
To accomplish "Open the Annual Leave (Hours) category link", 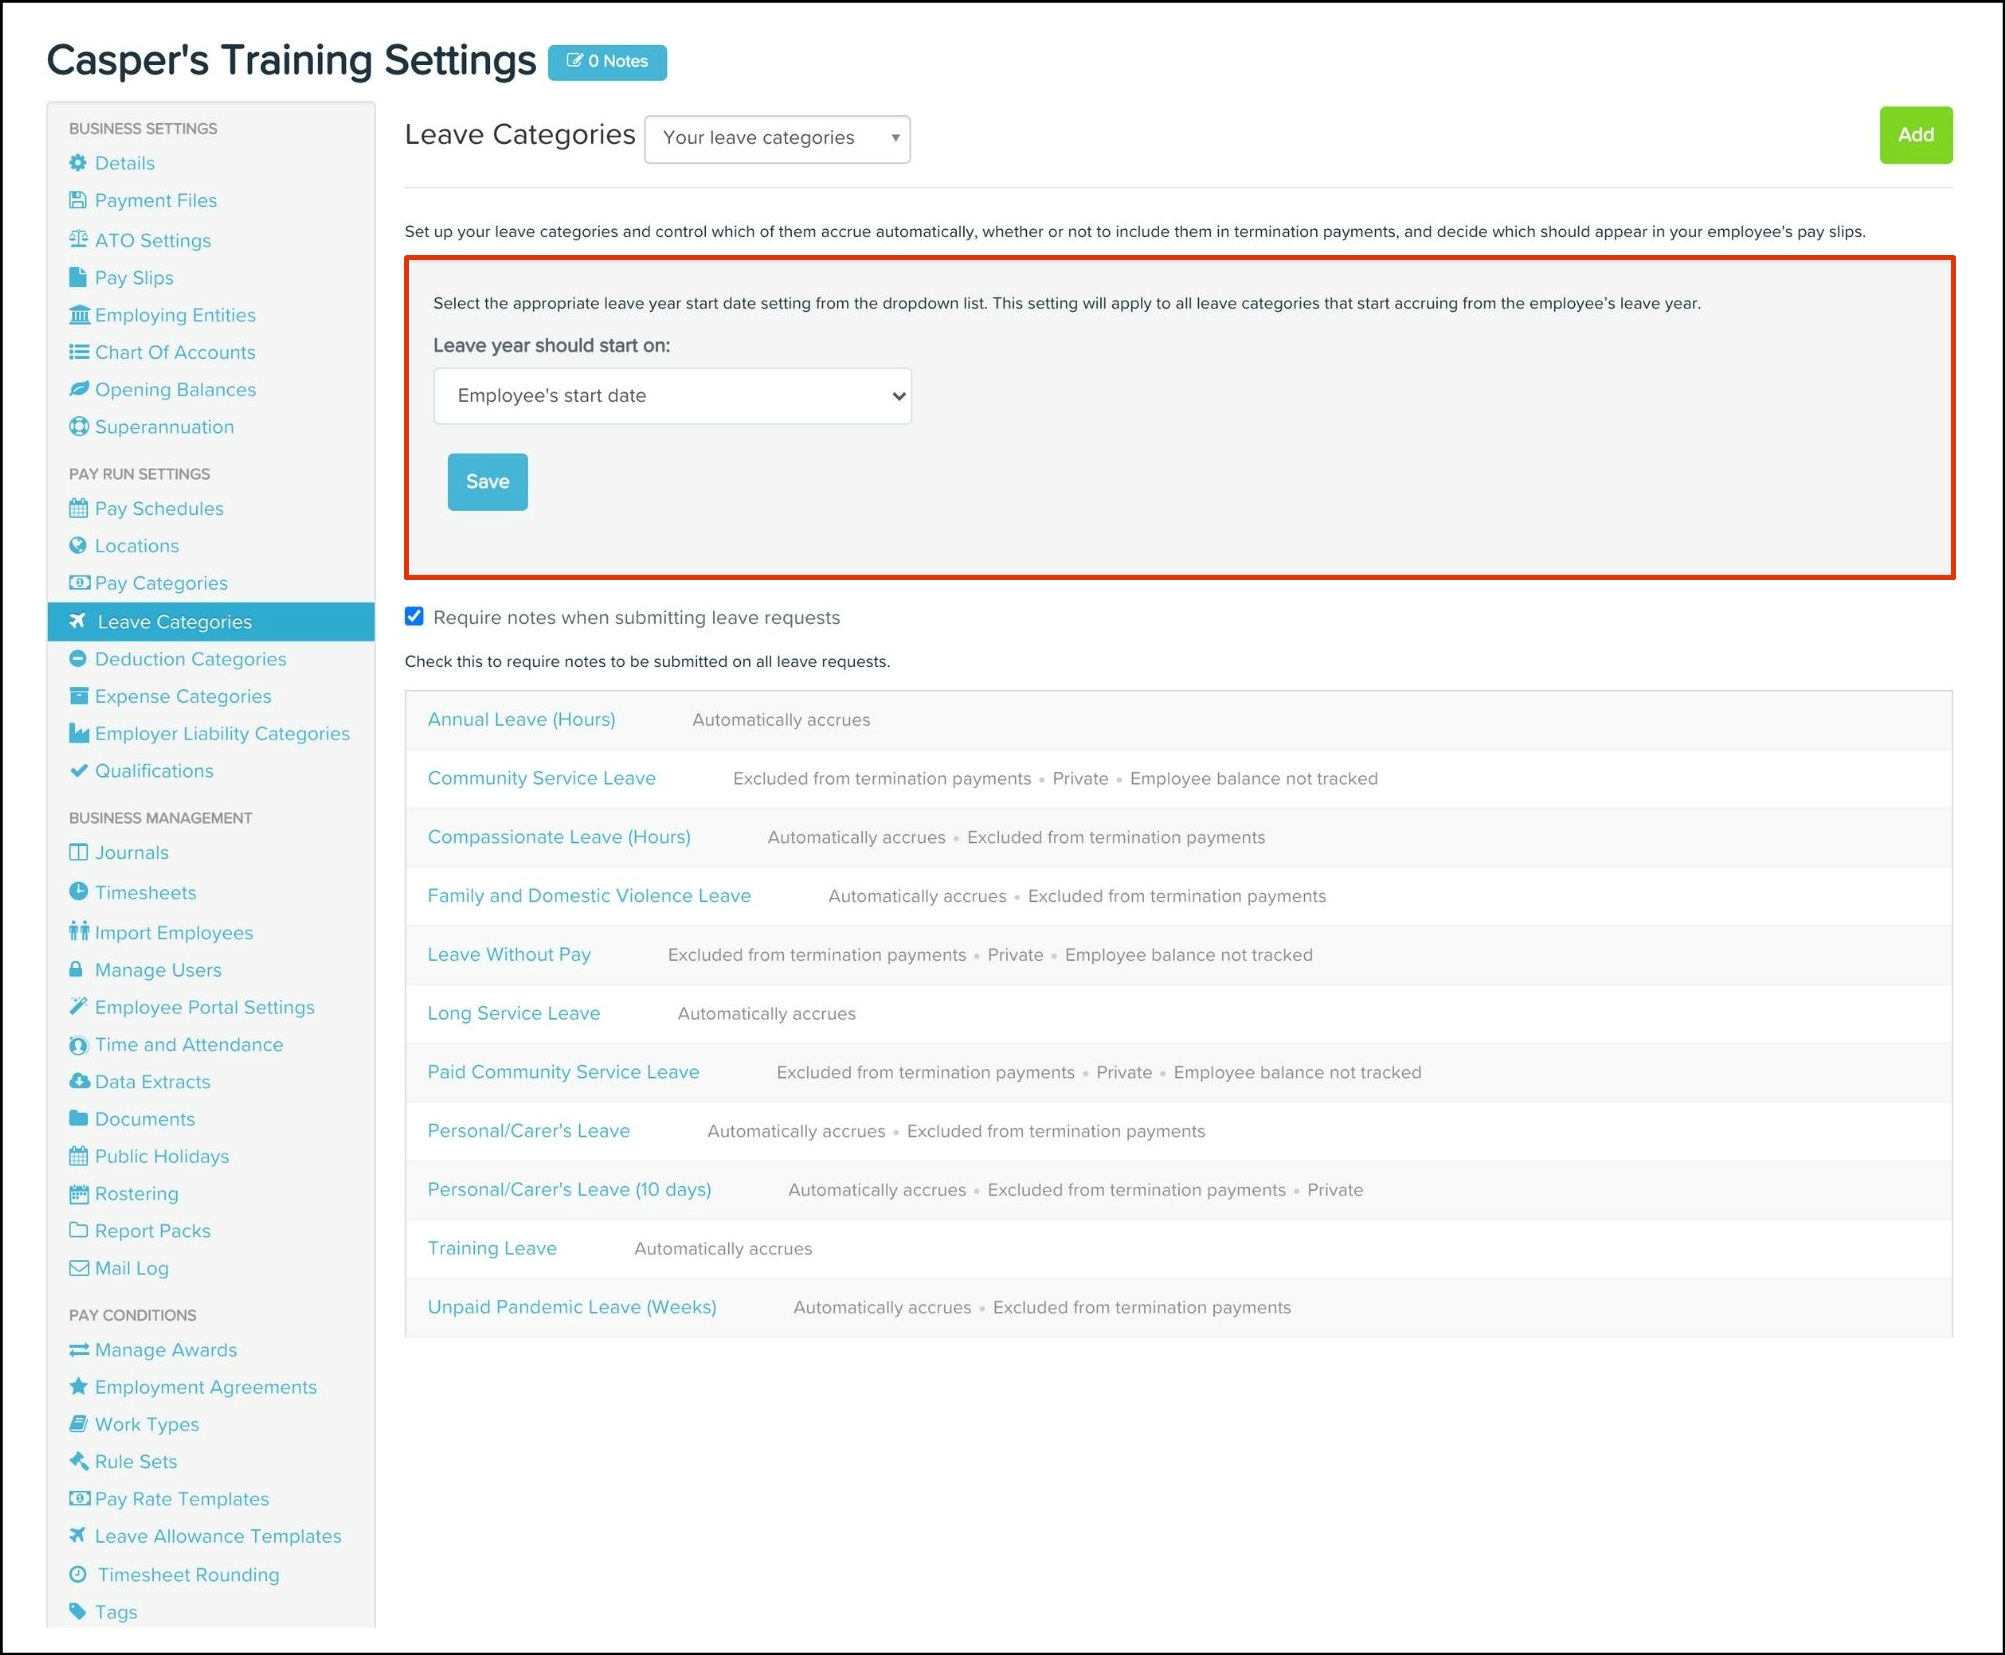I will (521, 720).
